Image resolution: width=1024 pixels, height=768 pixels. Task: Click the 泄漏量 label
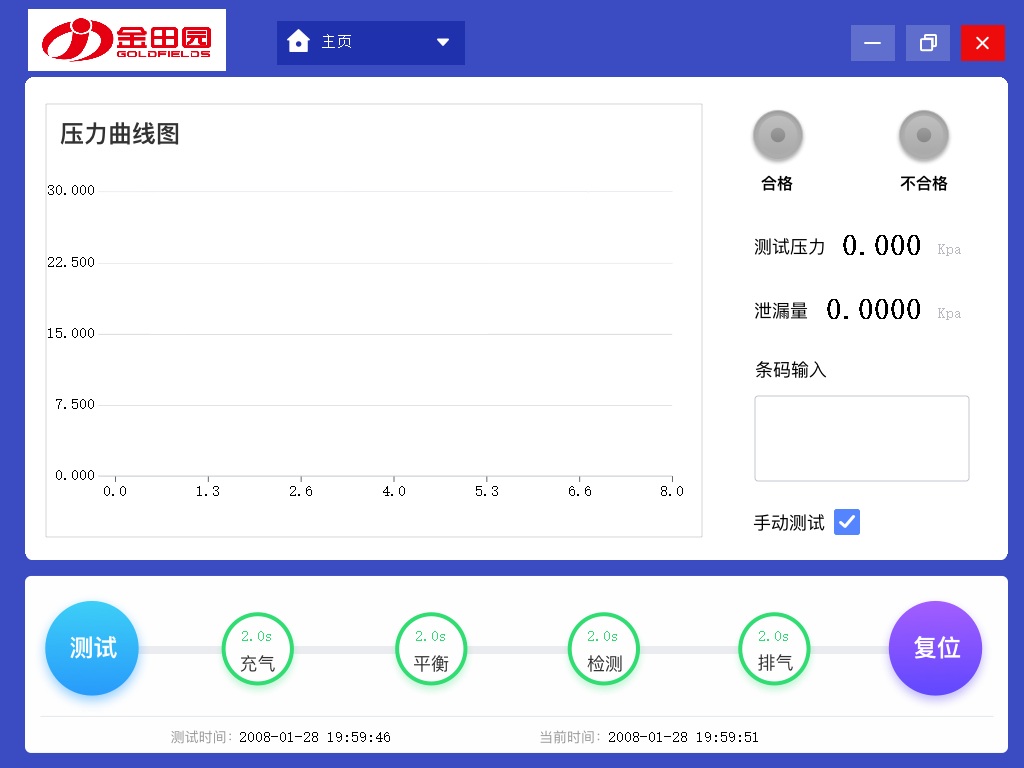click(x=781, y=311)
